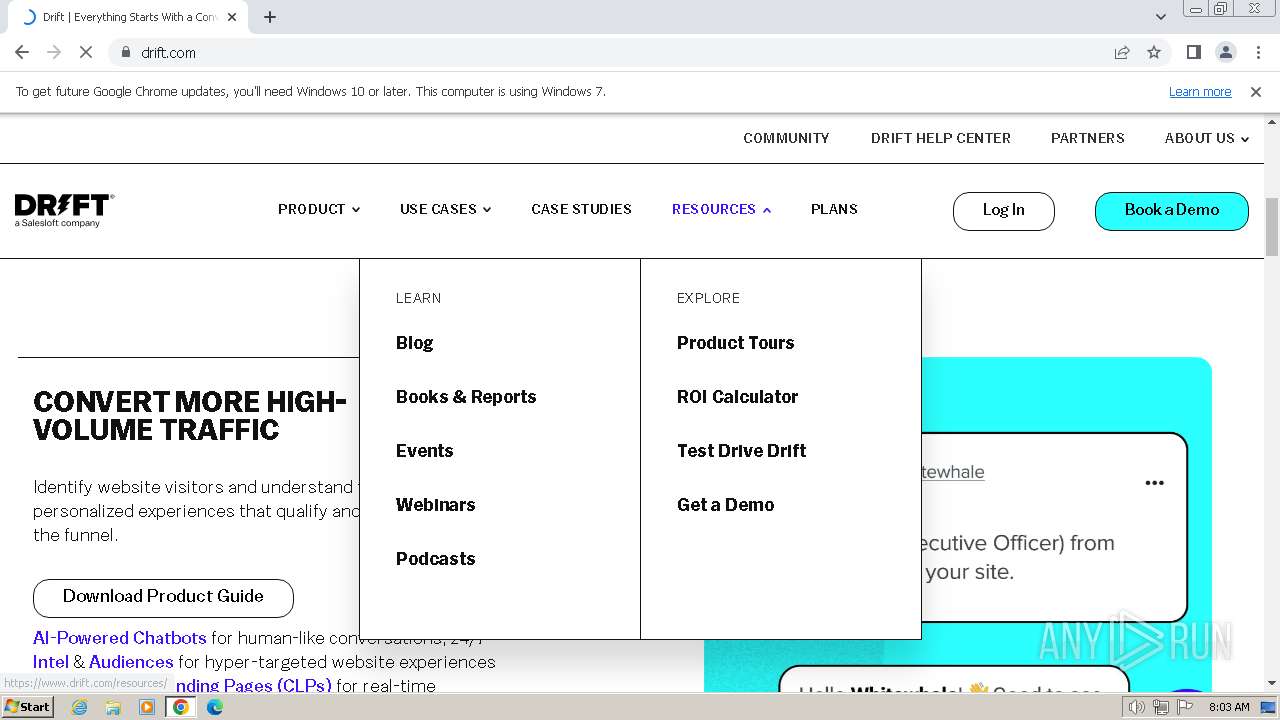Image resolution: width=1280 pixels, height=720 pixels.
Task: Select Get a Demo in Explore
Action: (x=725, y=505)
